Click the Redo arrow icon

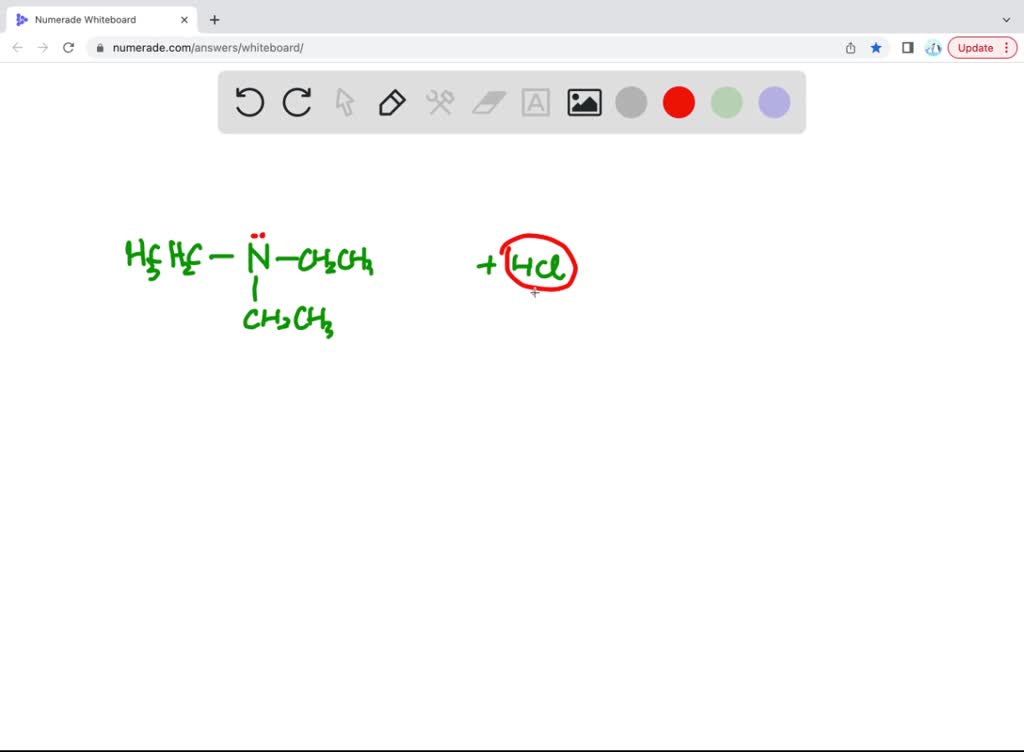[x=297, y=102]
